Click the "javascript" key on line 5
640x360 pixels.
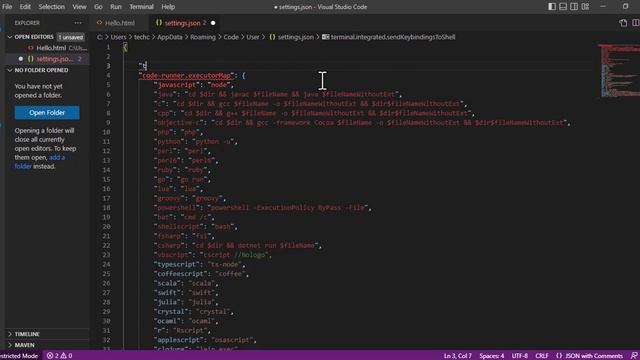(x=177, y=85)
